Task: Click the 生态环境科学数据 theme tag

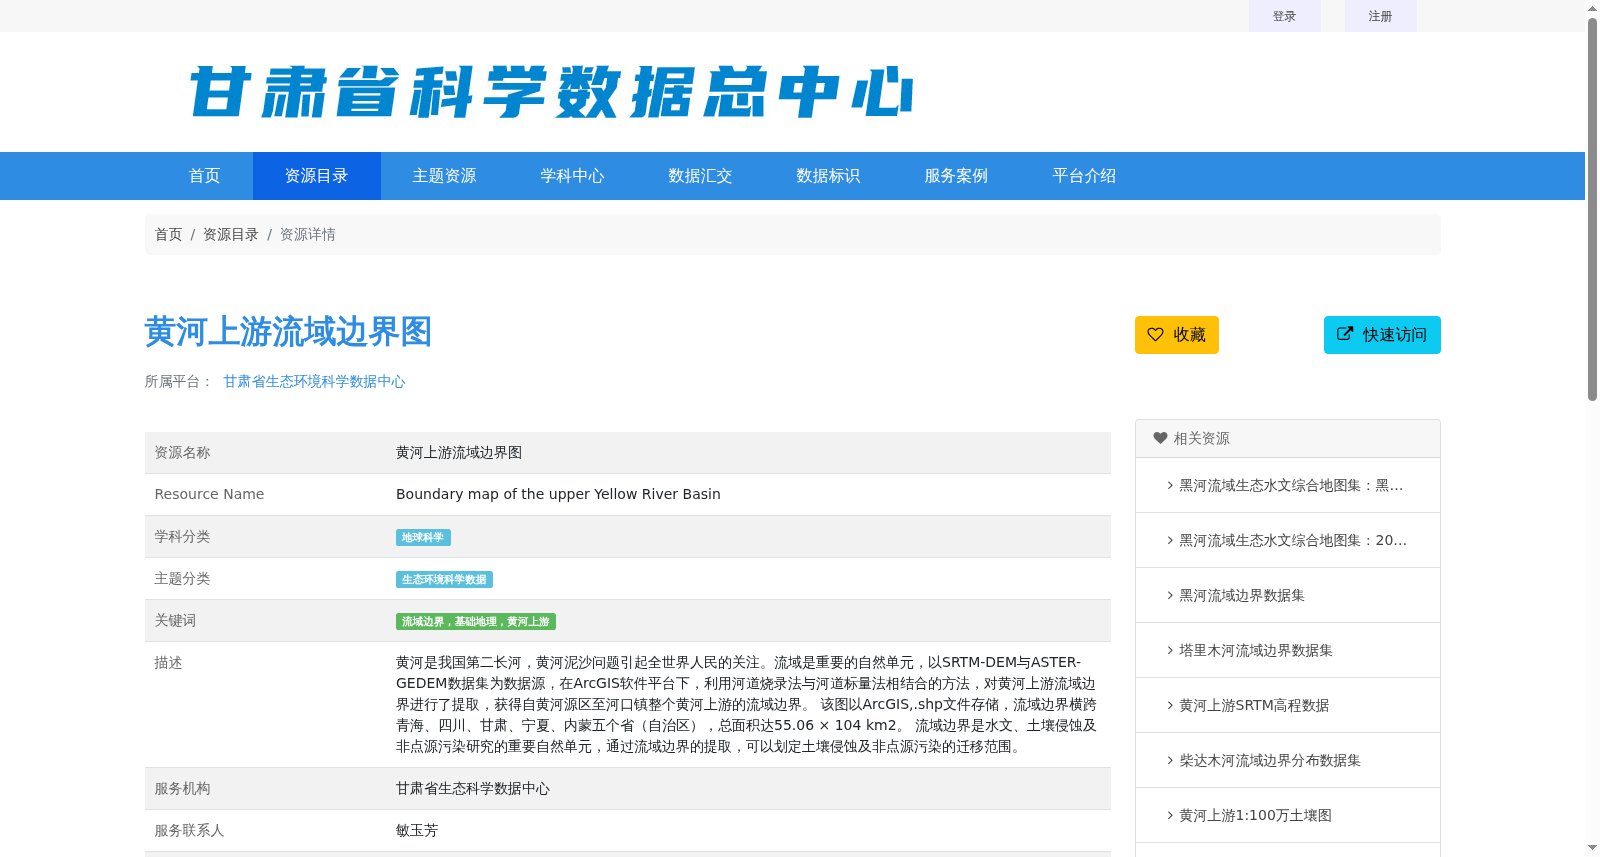Action: click(444, 579)
